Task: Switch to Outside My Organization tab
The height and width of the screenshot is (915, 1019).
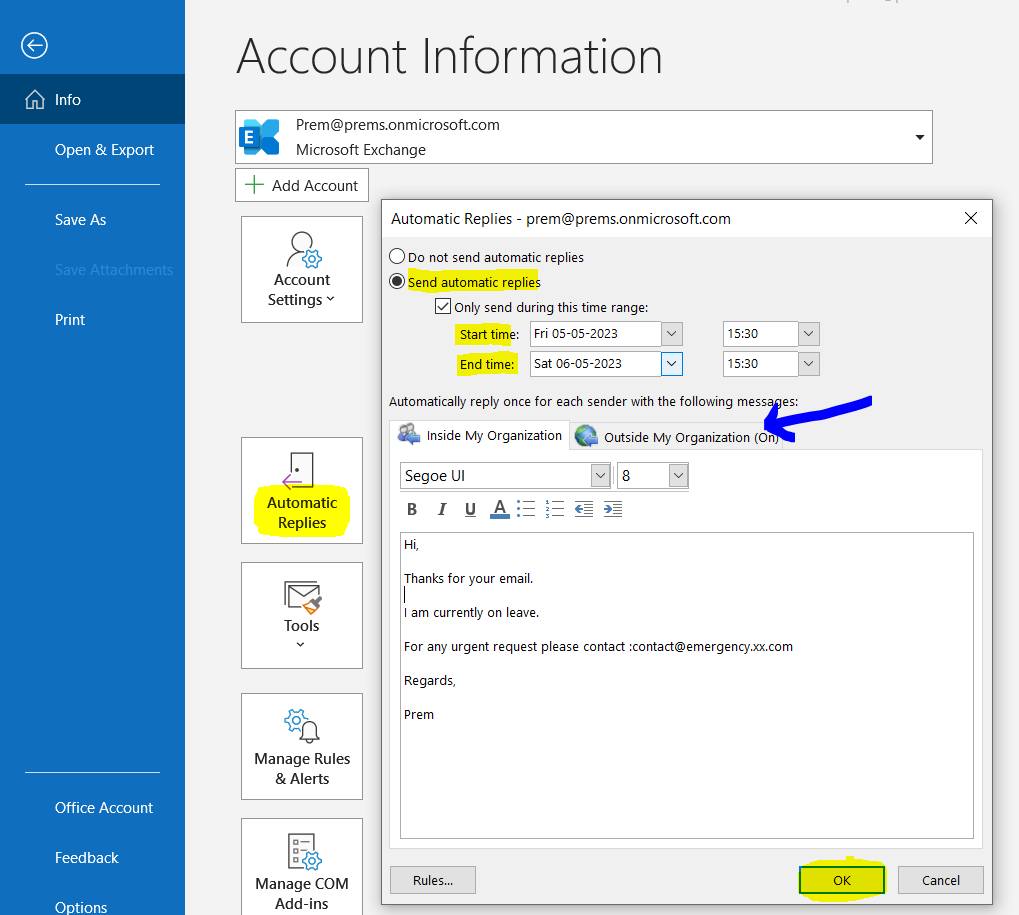Action: pyautogui.click(x=677, y=437)
